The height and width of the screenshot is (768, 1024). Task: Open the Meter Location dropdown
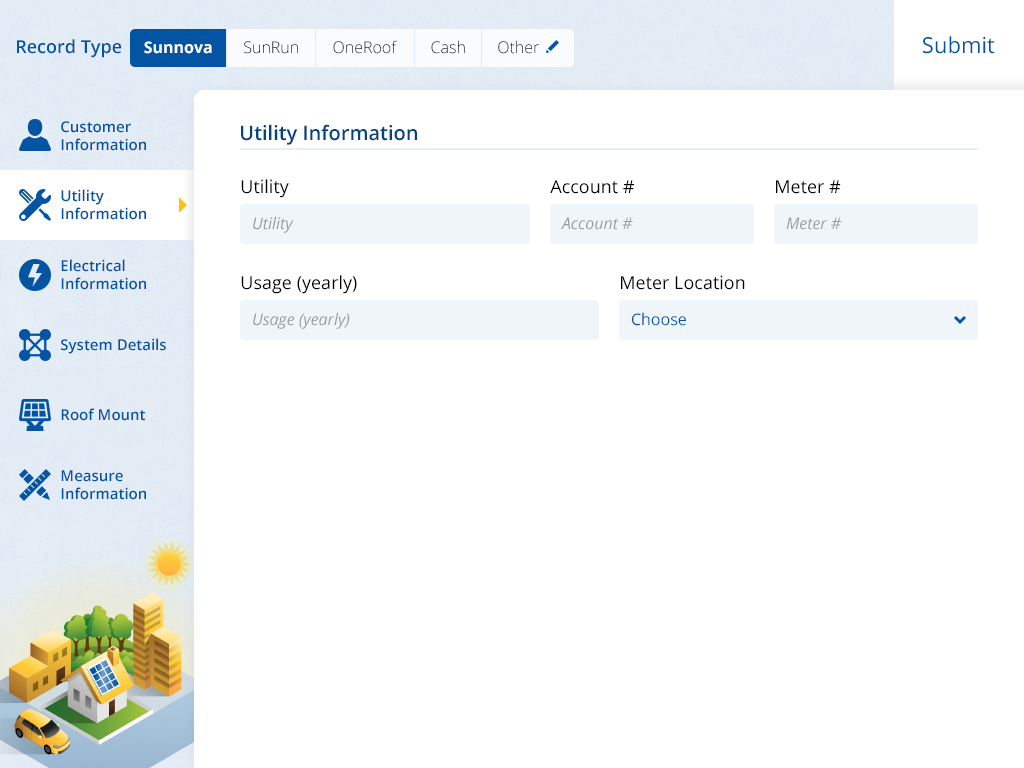click(x=798, y=320)
